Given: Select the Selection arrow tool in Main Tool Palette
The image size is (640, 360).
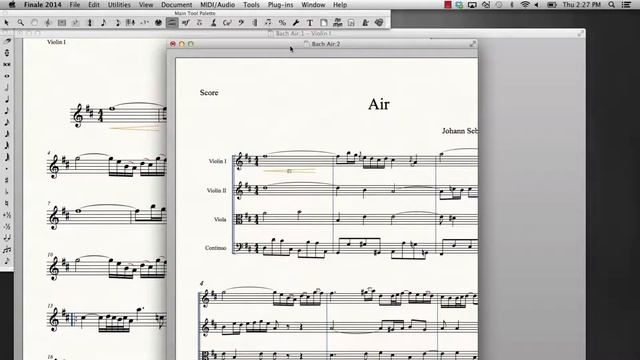Looking at the screenshot, I should click(x=7, y=22).
